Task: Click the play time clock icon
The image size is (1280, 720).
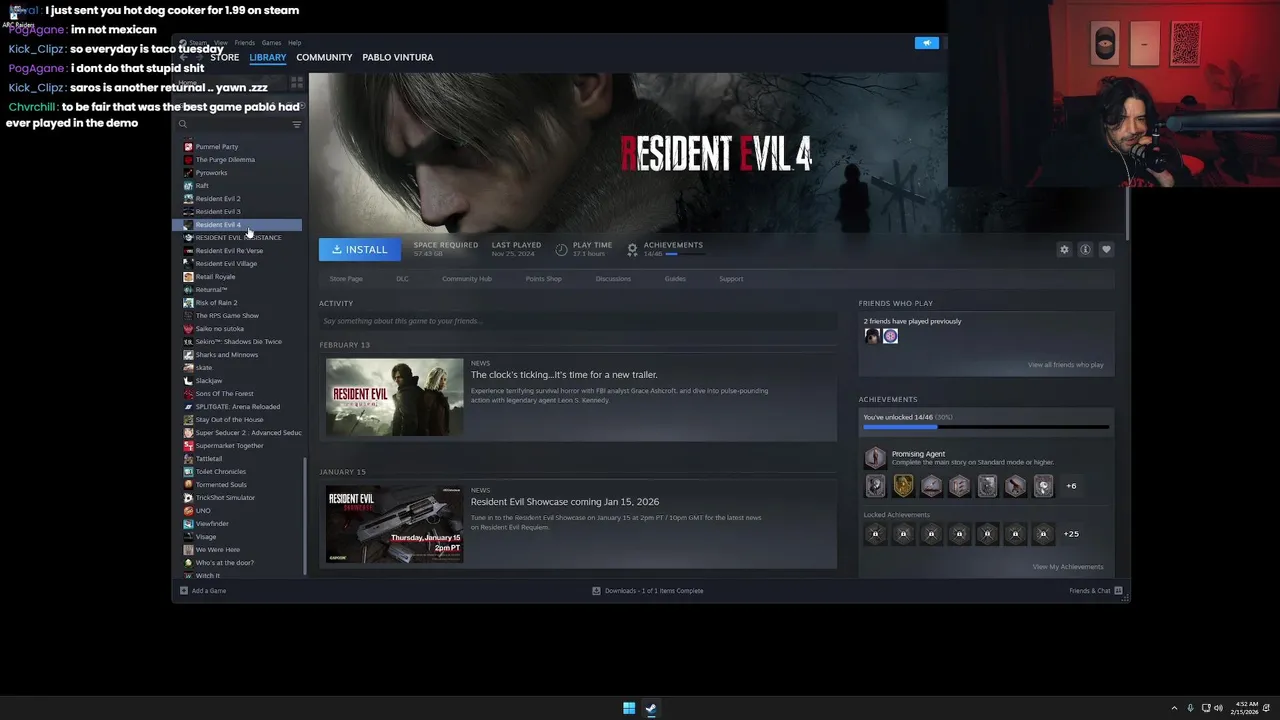Action: 561,249
